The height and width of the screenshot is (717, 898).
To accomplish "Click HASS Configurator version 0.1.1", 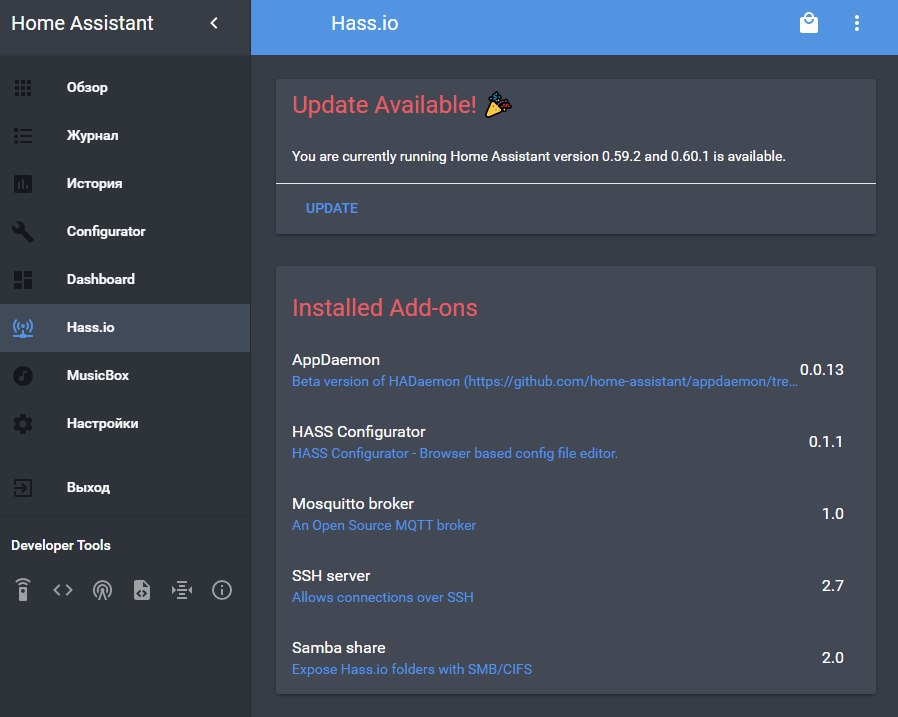I will (825, 442).
